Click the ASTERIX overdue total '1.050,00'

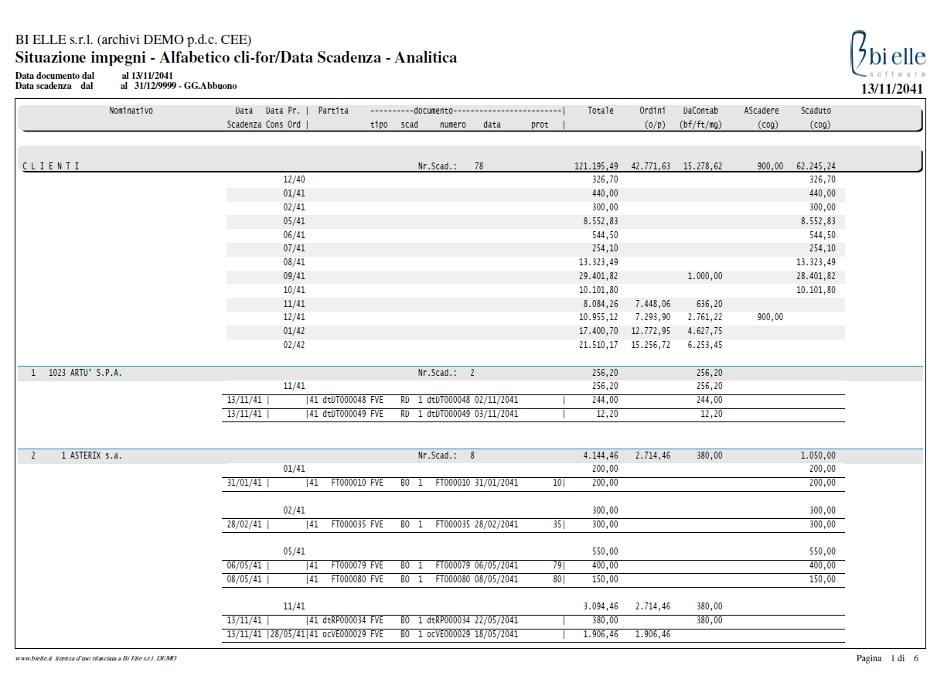coord(818,455)
